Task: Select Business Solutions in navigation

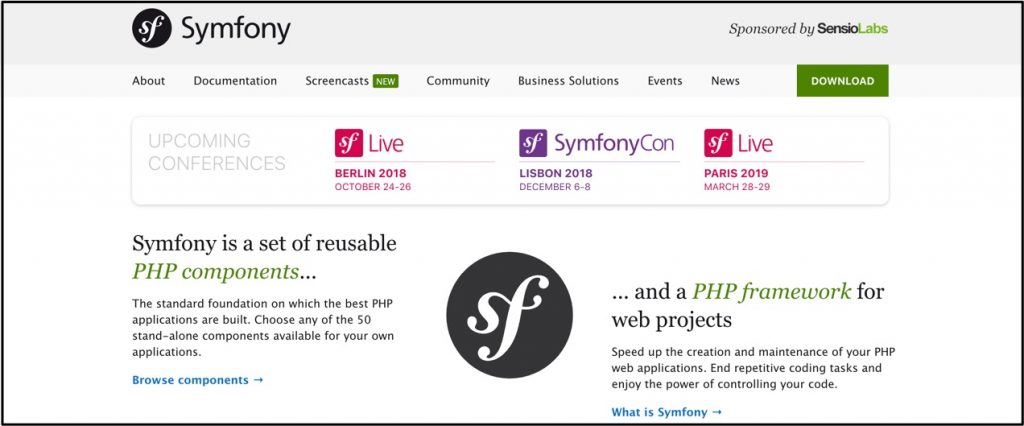Action: pyautogui.click(x=568, y=81)
